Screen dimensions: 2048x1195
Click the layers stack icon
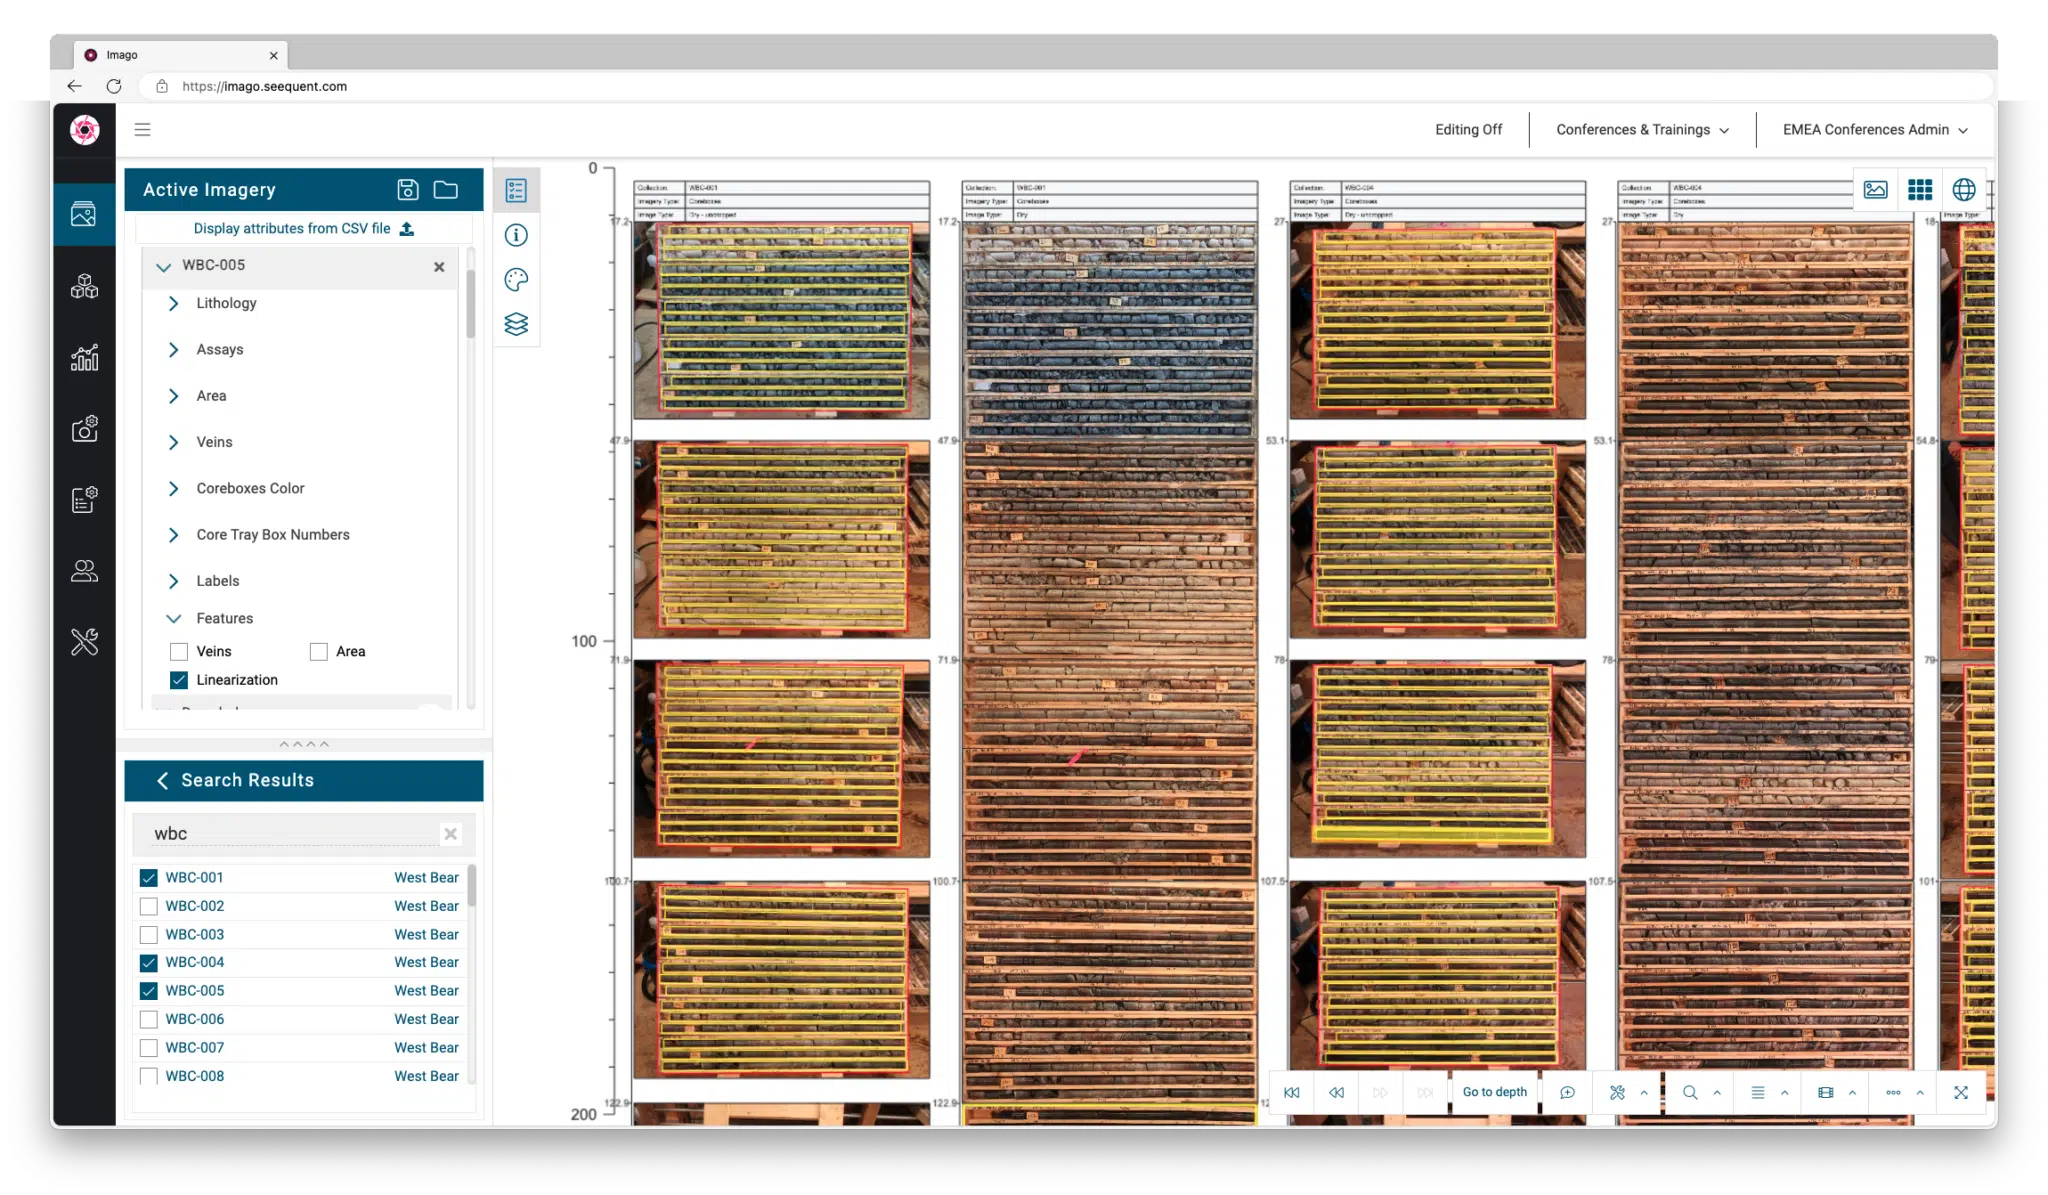tap(515, 323)
